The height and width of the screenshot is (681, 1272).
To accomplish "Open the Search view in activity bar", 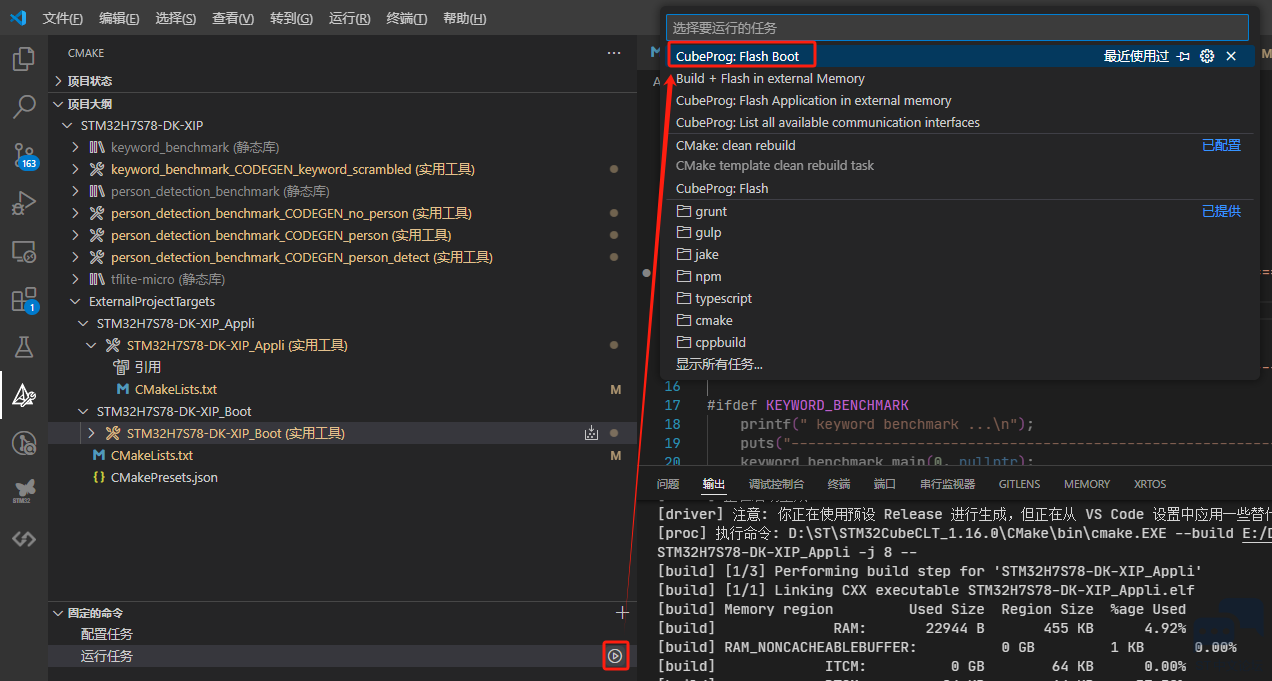I will [x=23, y=107].
